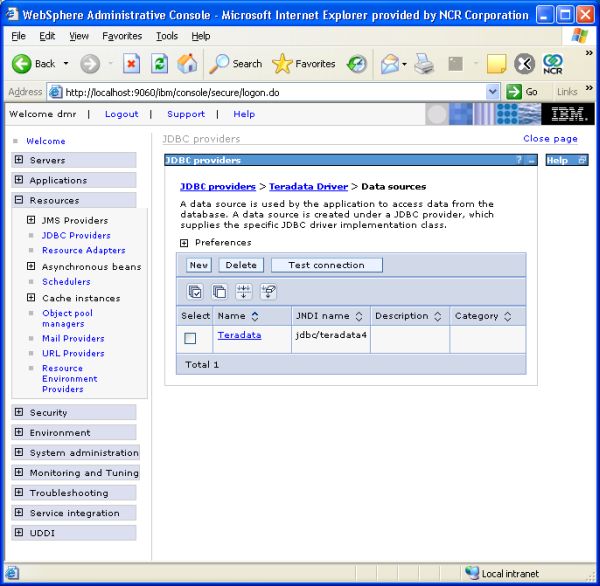Open the address bar dropdown arrow
This screenshot has height=586, width=600.
492,92
